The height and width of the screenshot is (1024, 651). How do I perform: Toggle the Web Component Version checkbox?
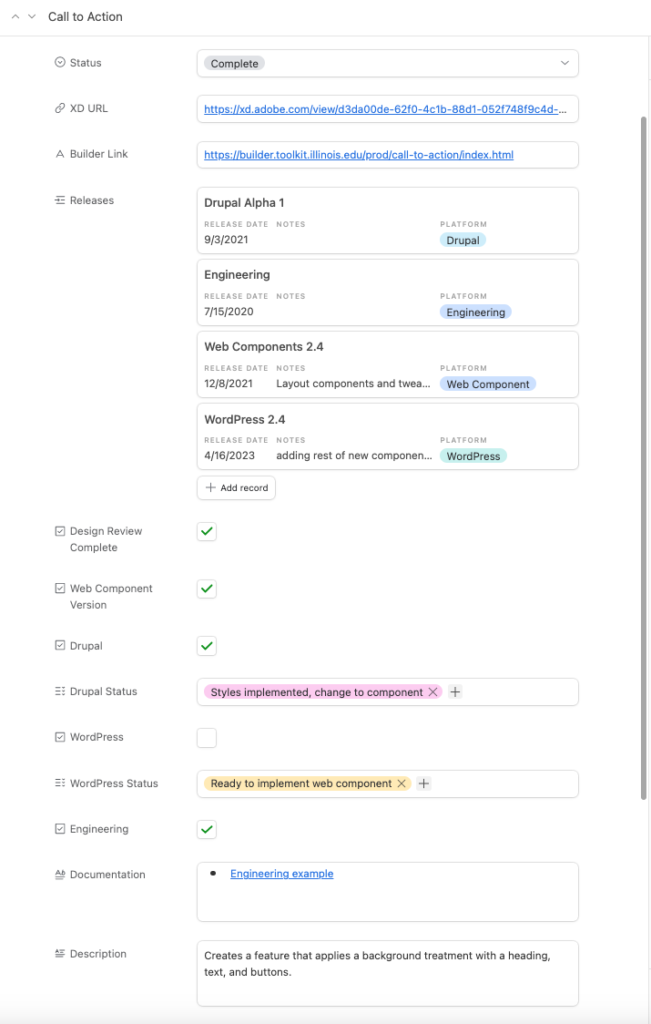pos(207,589)
